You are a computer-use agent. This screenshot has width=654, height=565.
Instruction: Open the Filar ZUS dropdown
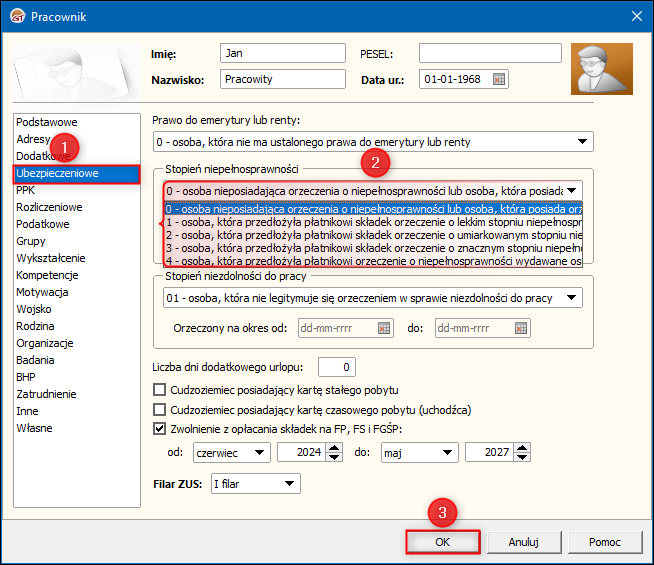pyautogui.click(x=289, y=484)
